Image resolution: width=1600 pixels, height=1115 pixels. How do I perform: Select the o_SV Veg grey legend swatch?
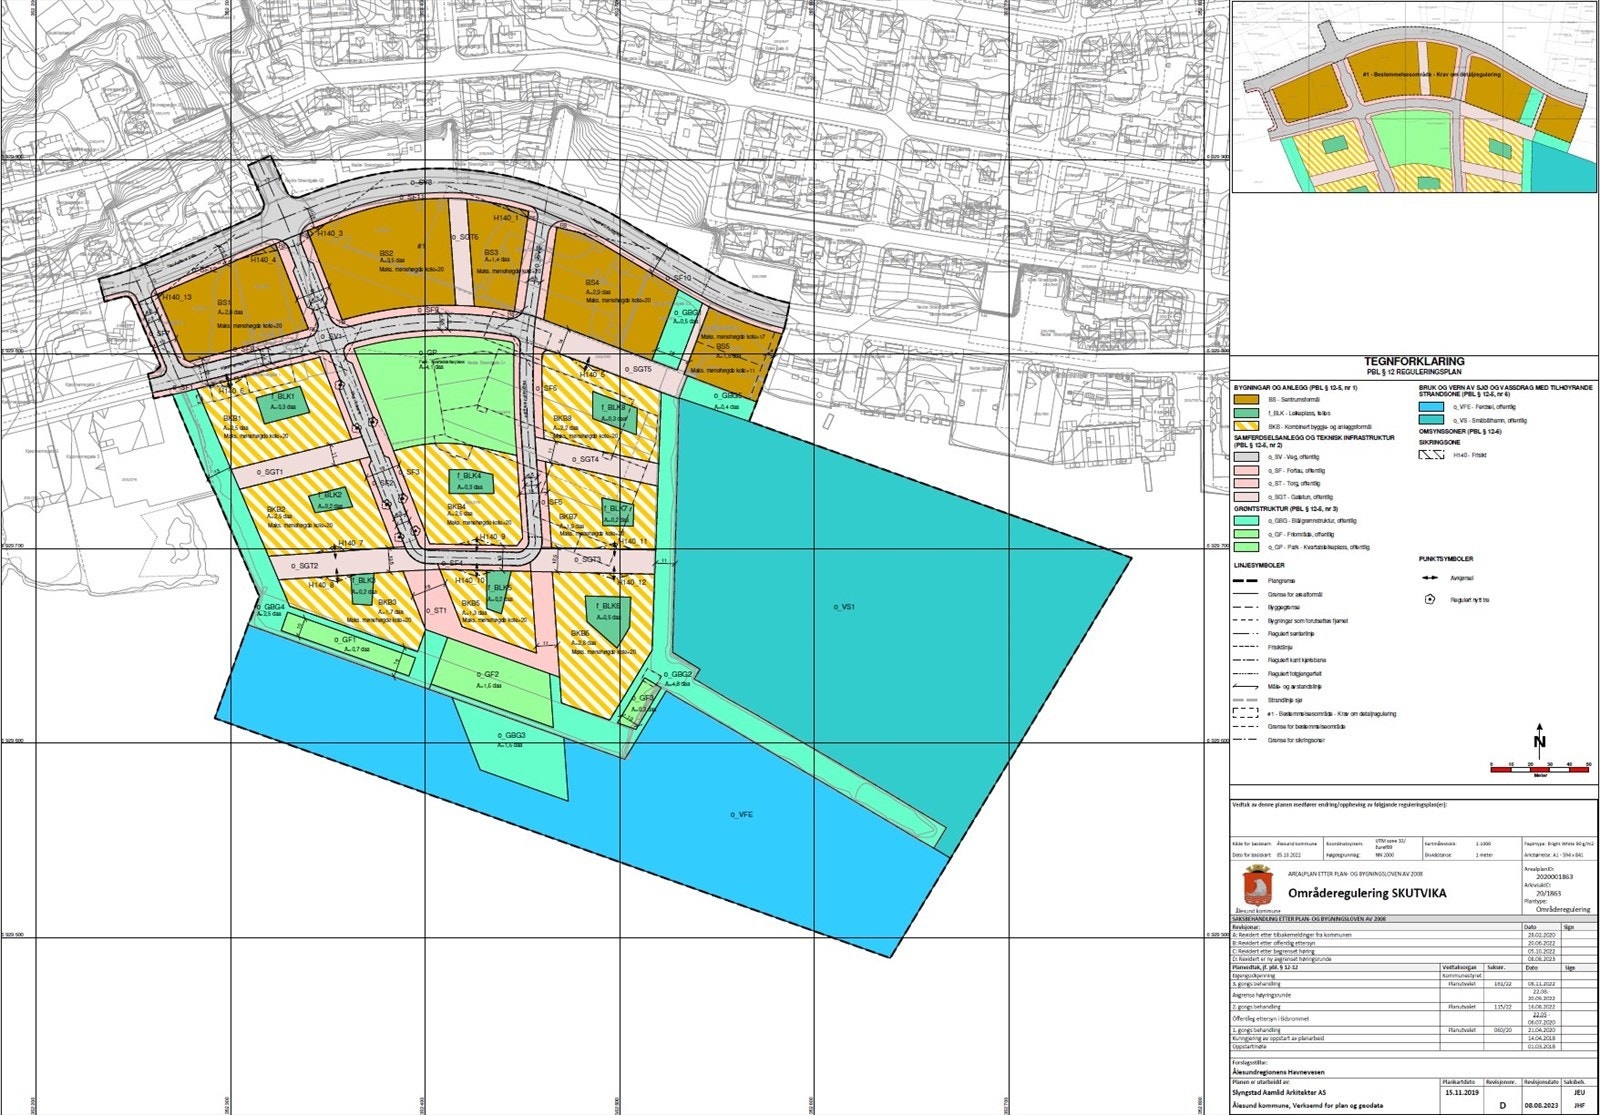tap(1246, 456)
